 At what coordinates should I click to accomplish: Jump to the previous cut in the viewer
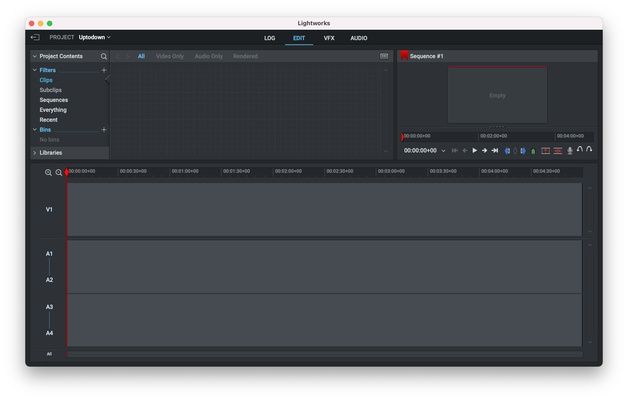(x=455, y=151)
